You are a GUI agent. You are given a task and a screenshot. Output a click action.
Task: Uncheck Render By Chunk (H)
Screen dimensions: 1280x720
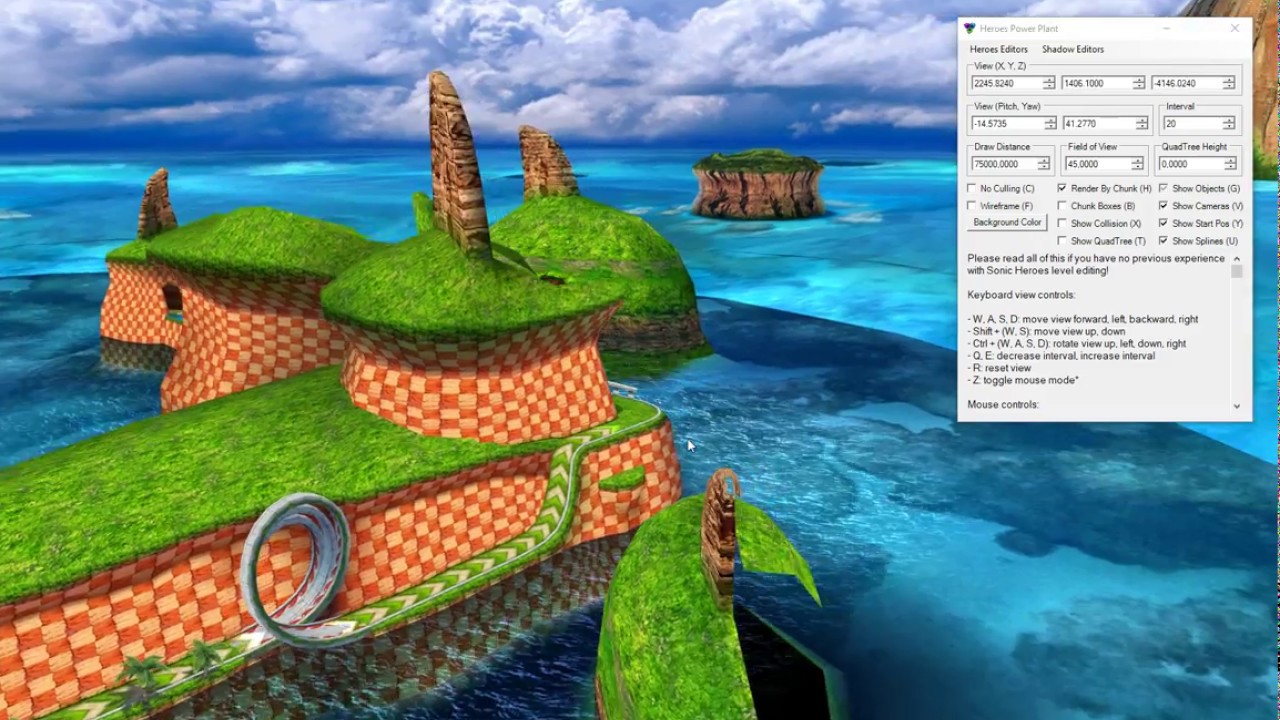pyautogui.click(x=1062, y=188)
